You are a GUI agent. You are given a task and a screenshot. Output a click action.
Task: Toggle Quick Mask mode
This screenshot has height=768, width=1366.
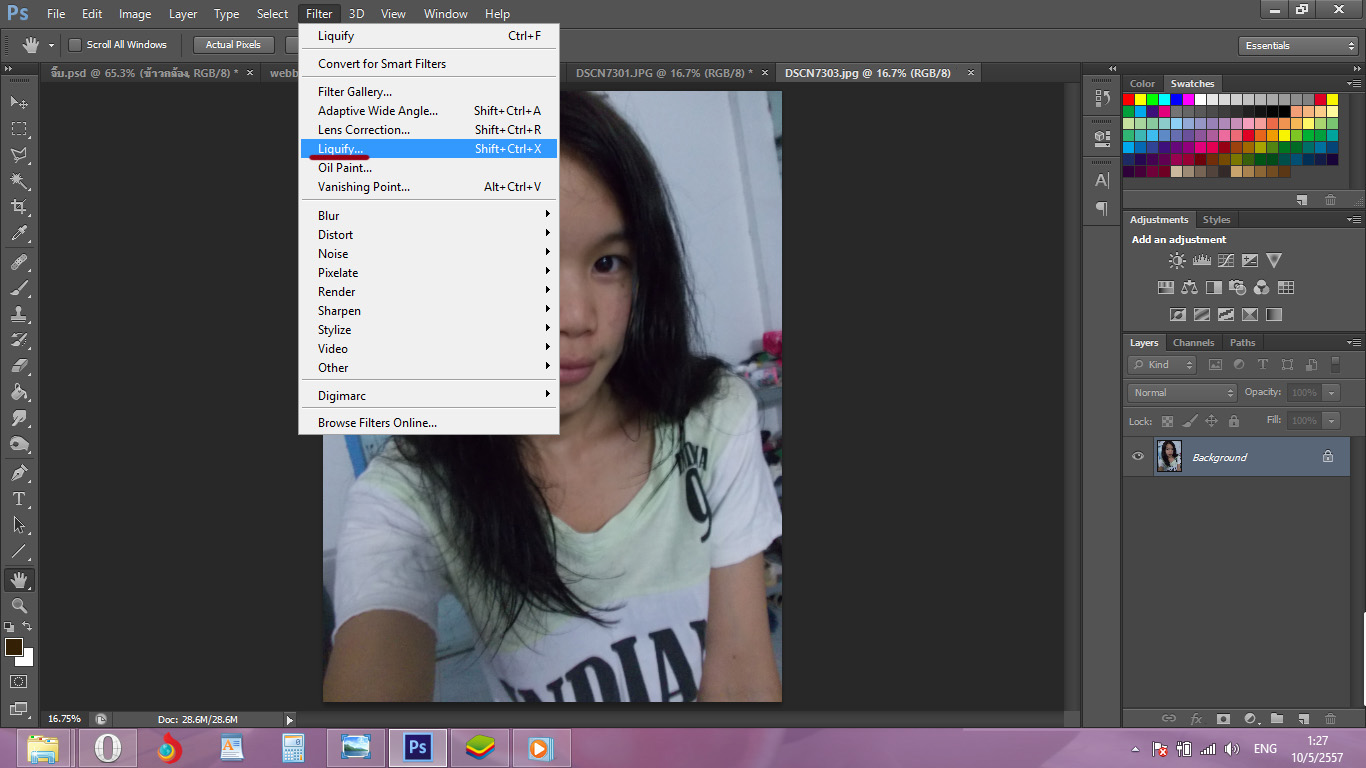pos(19,681)
